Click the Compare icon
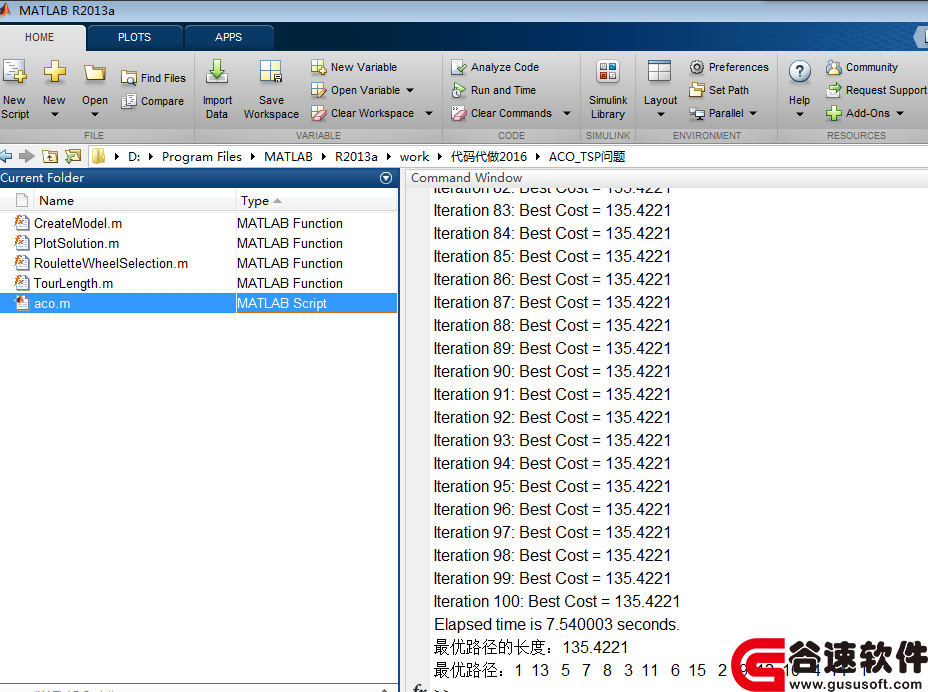 128,101
